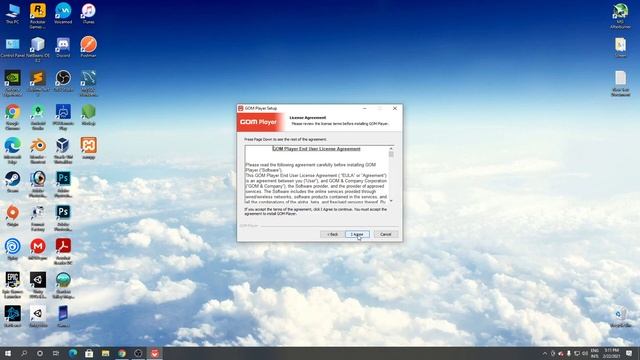640x360 pixels.
Task: Select the green cube desktop shortcut
Action: coord(88,115)
